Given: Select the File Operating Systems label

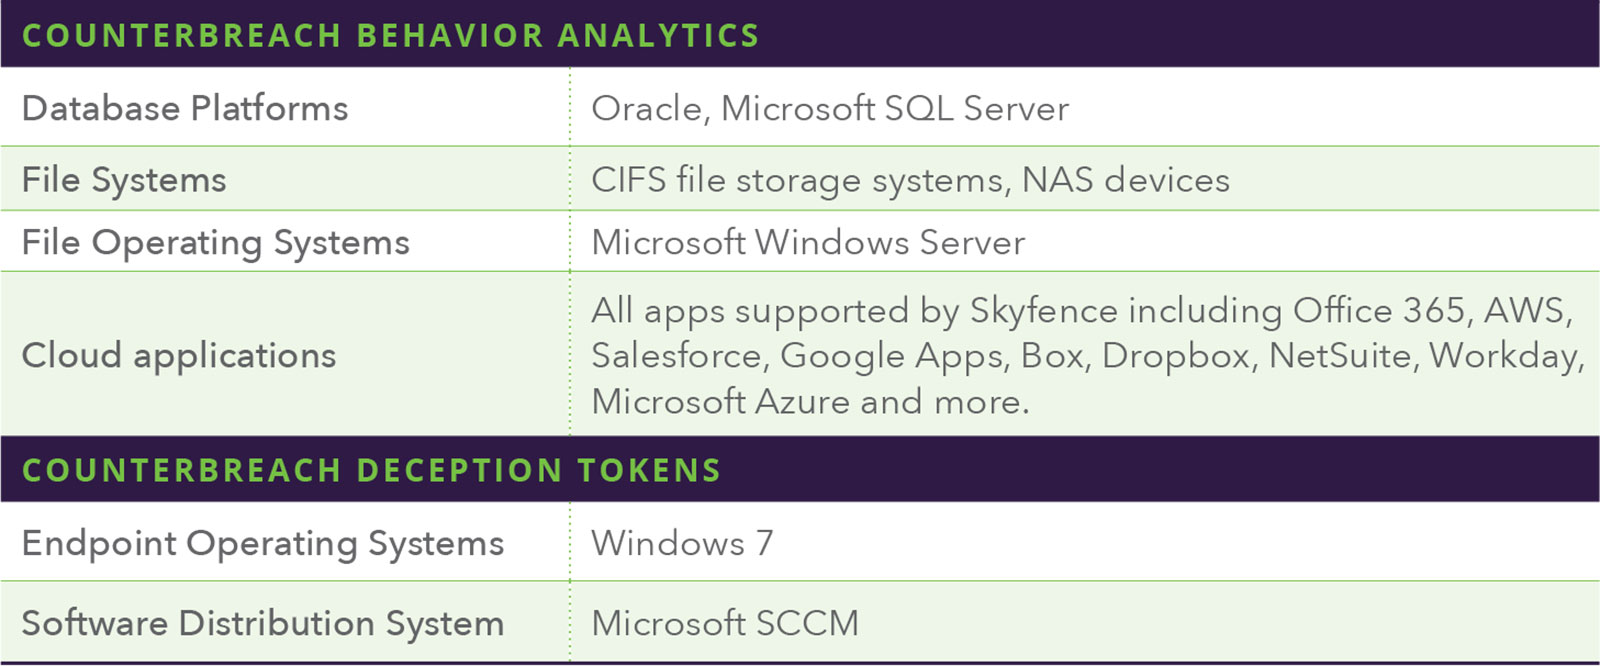Looking at the screenshot, I should [x=216, y=243].
